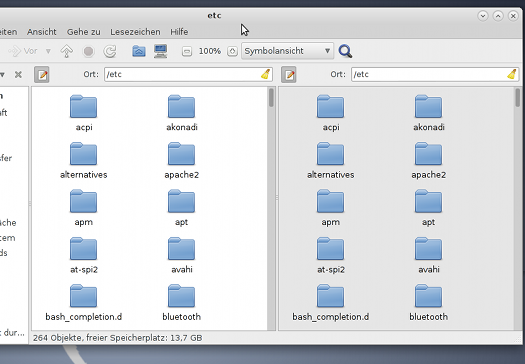Close the sidebar with the X
Image resolution: width=525 pixels, height=364 pixels.
[18, 74]
